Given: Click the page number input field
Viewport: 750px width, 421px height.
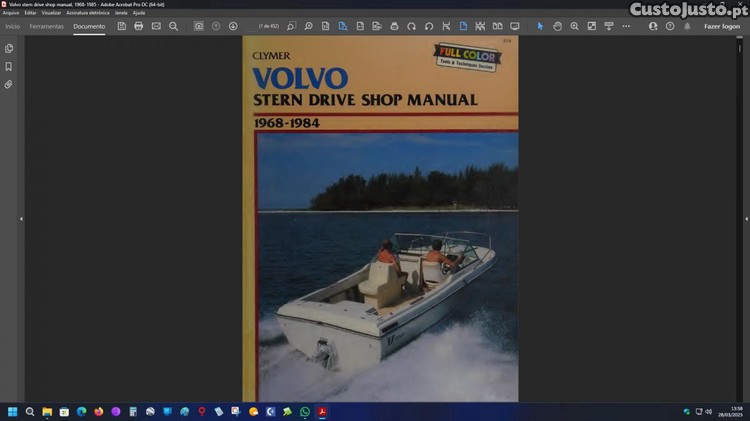Looking at the screenshot, I should tap(269, 26).
